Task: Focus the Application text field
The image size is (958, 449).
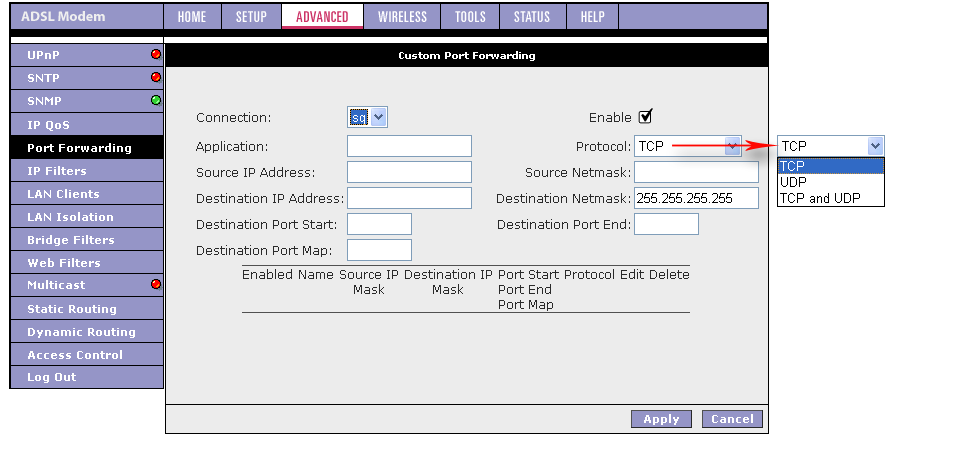Action: 409,146
